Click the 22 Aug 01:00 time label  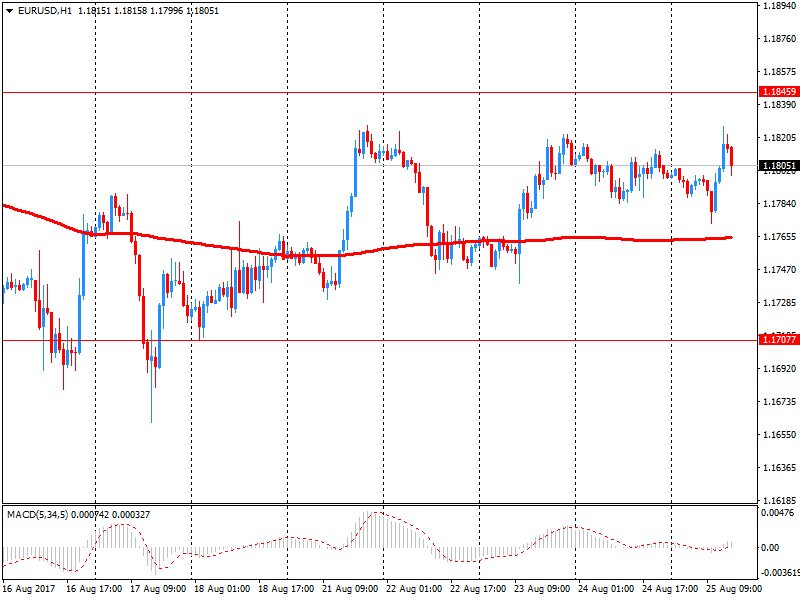pos(414,589)
